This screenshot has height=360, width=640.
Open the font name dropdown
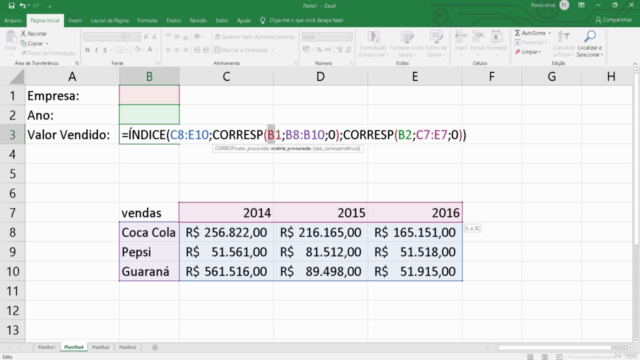[x=121, y=37]
